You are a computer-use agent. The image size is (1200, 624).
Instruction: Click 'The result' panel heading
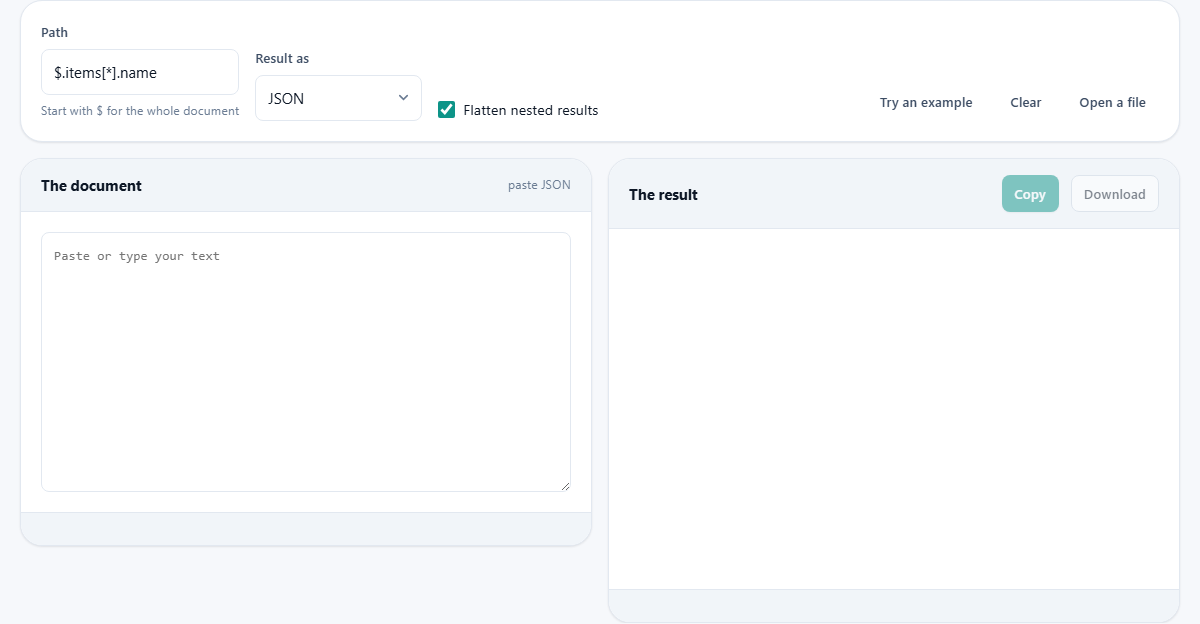663,195
